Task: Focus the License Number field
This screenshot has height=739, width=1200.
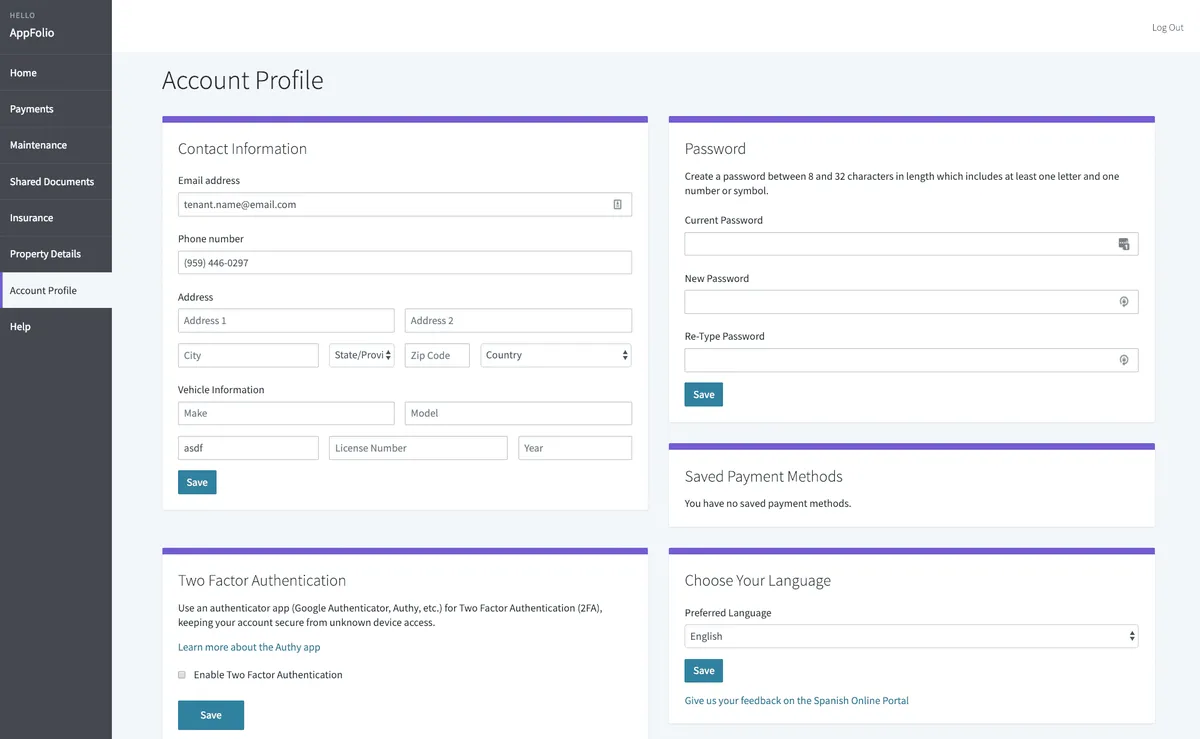Action: [x=418, y=448]
